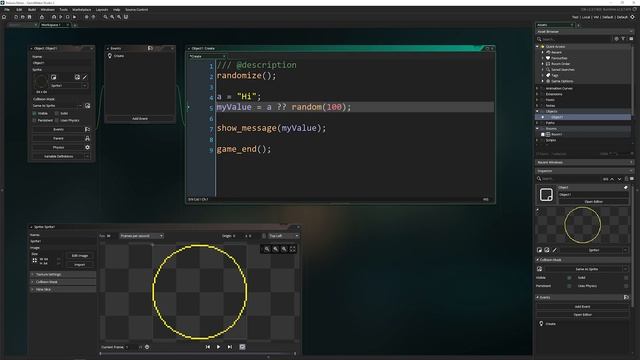Click the event flag icon in Events window header
Viewport: 640px width, 360px height.
tap(150, 48)
